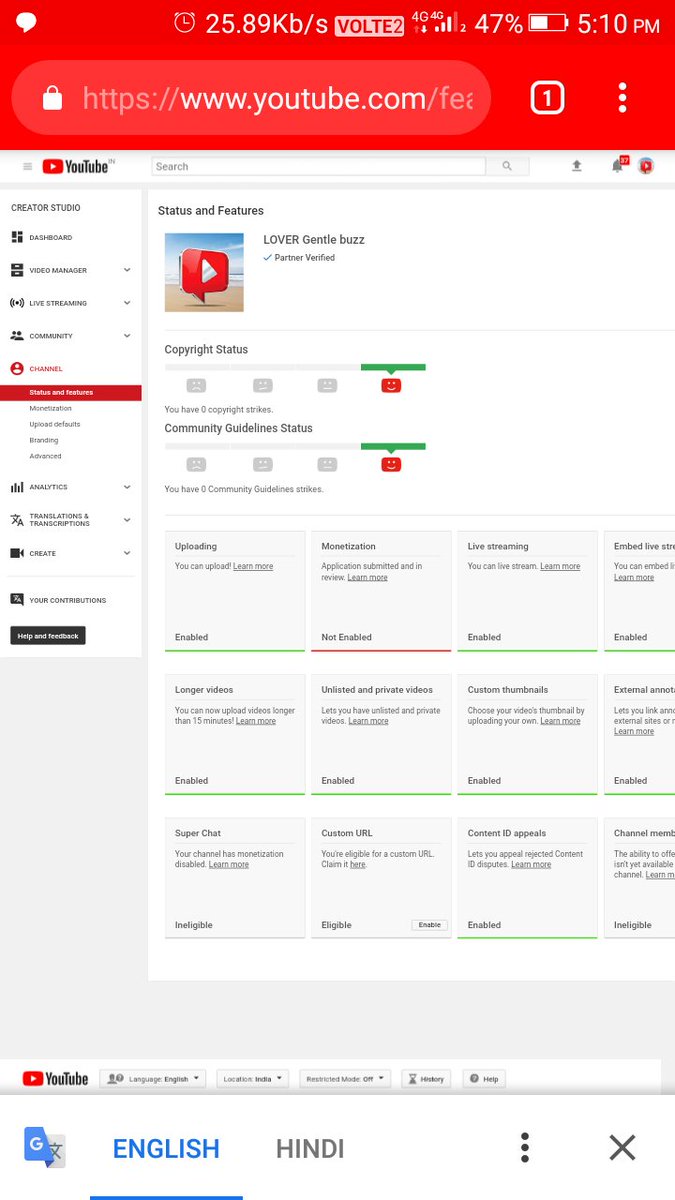Click the LOVER Gentle buzz channel name
This screenshot has width=675, height=1200.
pyautogui.click(x=314, y=240)
